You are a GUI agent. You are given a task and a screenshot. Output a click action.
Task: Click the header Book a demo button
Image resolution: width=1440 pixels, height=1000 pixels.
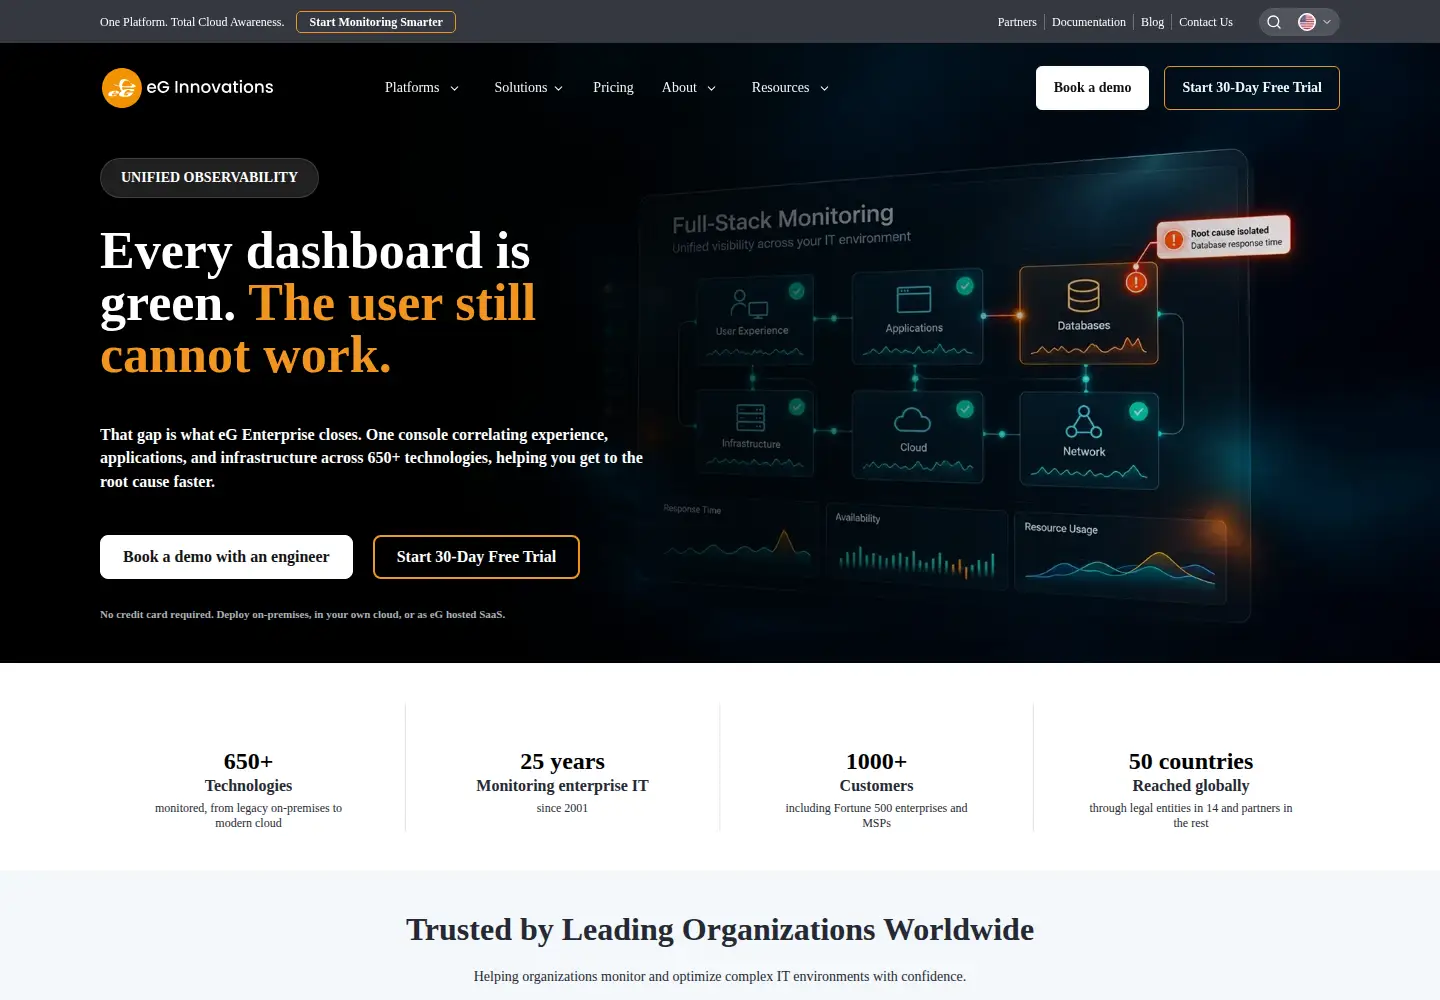[x=1092, y=88]
